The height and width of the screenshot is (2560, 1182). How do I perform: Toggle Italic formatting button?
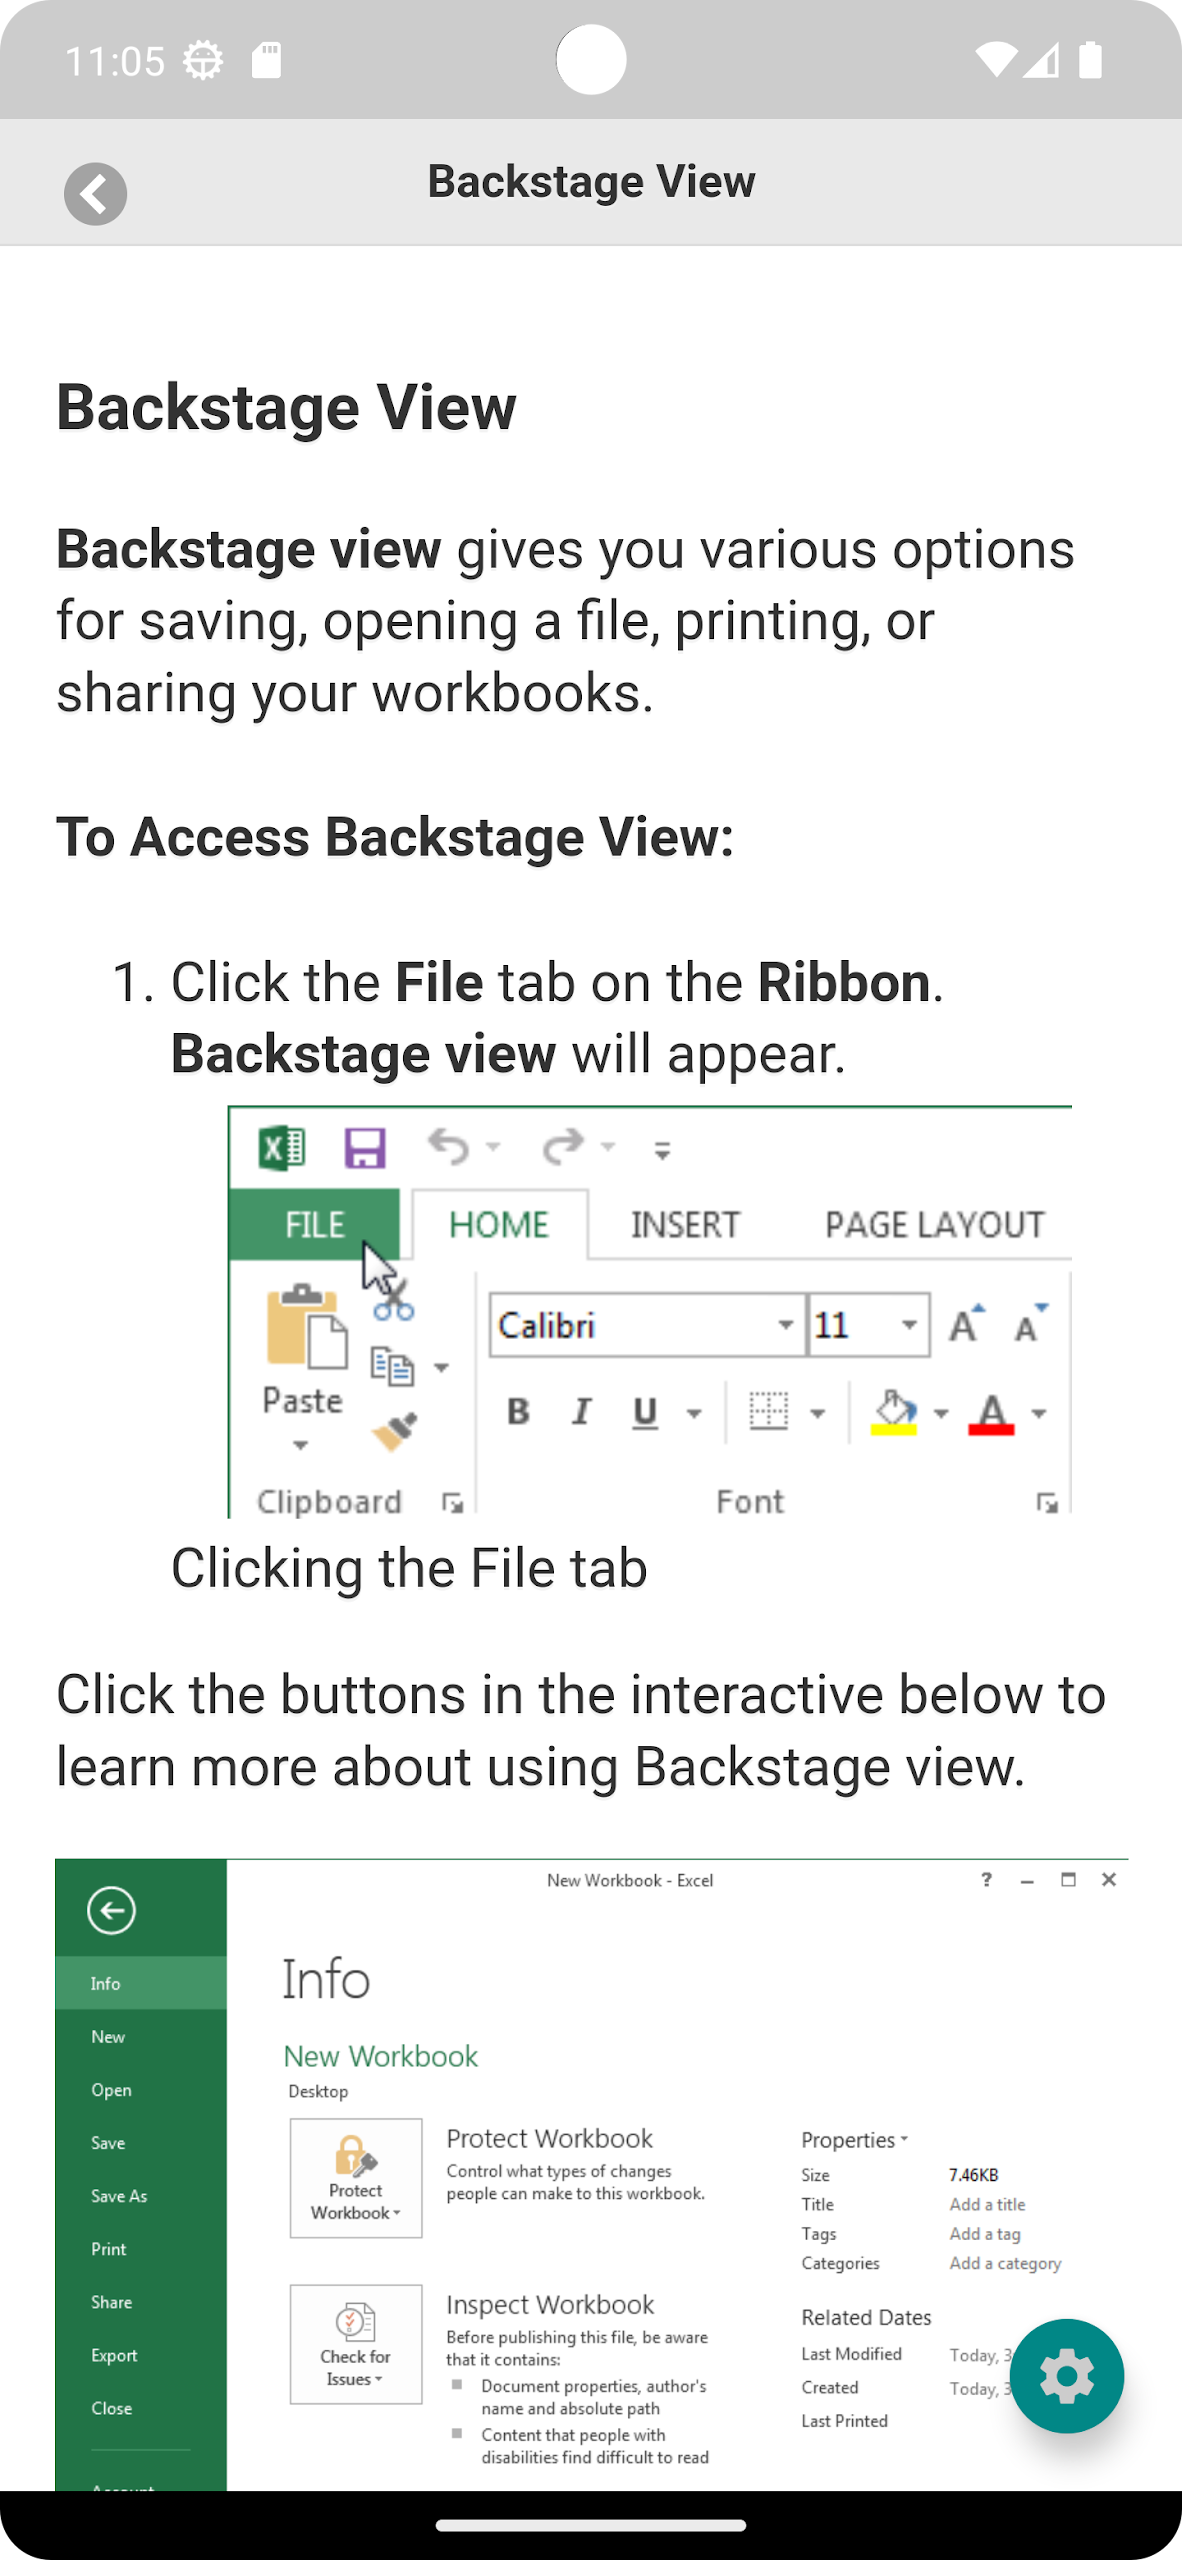[581, 1412]
